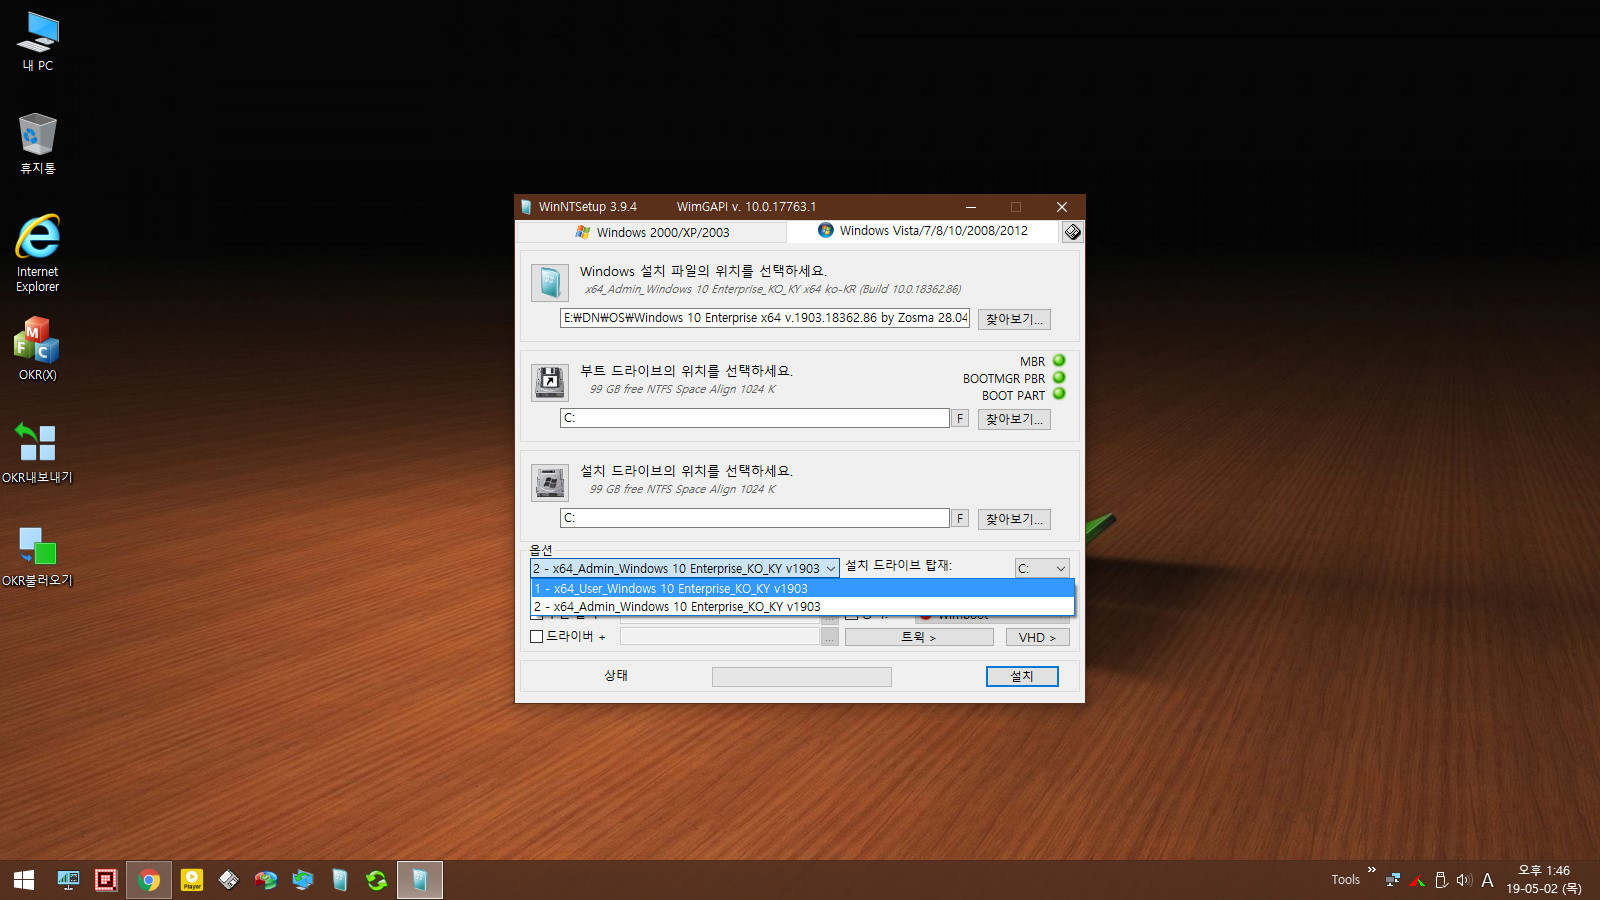
Task: Click the Tools toolbar label in the taskbar
Action: pos(1345,880)
